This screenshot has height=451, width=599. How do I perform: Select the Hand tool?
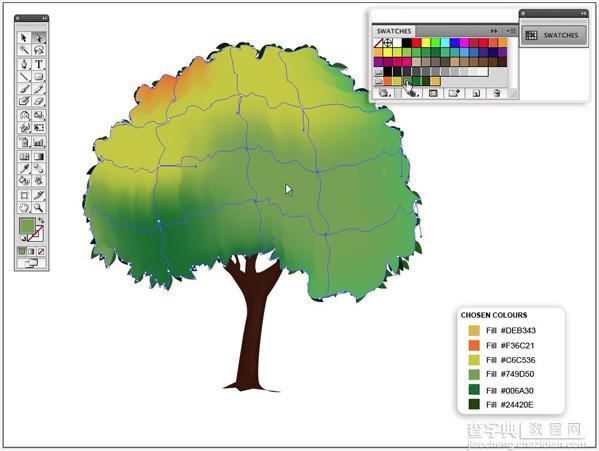click(x=24, y=207)
